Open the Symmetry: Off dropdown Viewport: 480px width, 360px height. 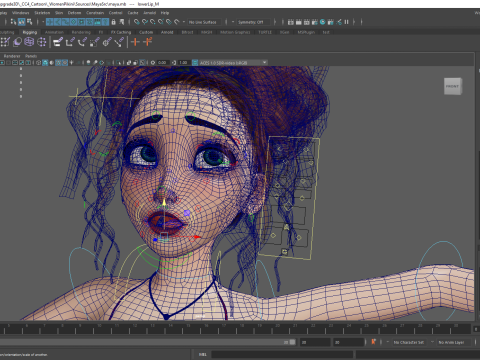tap(254, 22)
